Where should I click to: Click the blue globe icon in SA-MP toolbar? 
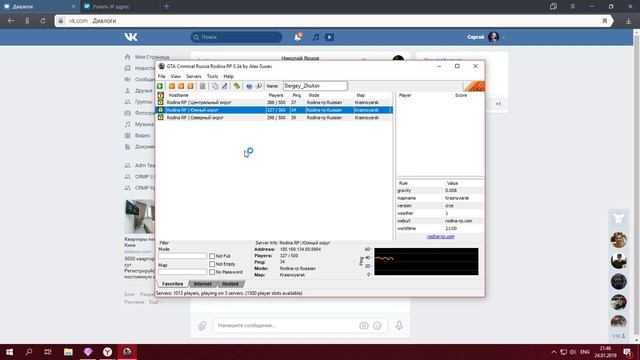click(x=249, y=86)
